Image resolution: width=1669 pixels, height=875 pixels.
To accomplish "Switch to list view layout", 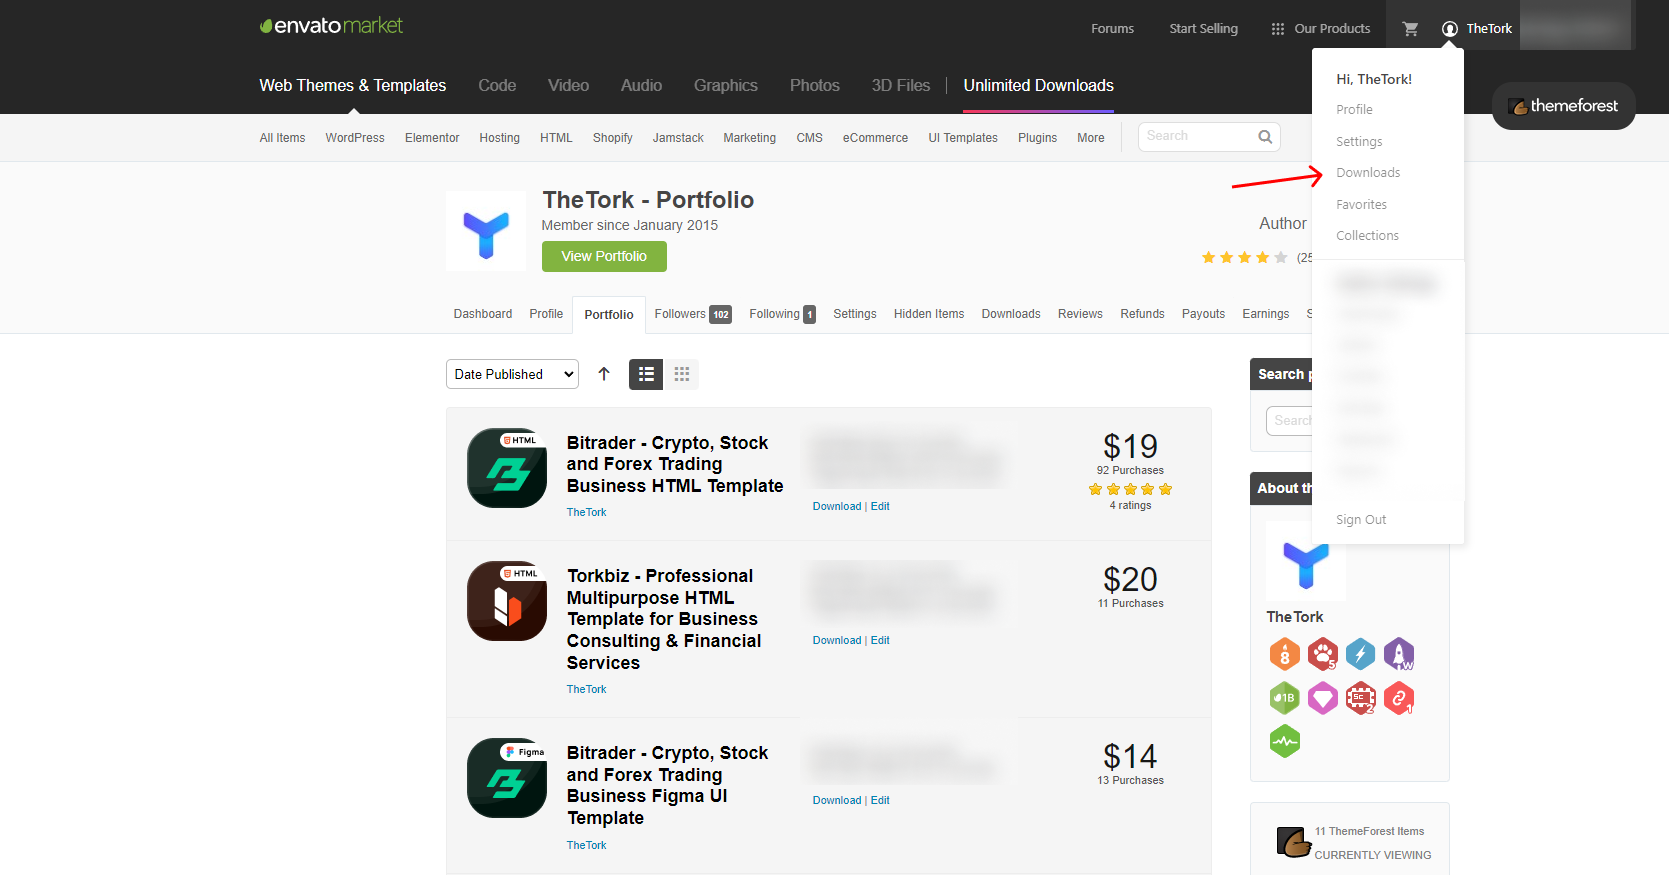I will click(x=646, y=374).
